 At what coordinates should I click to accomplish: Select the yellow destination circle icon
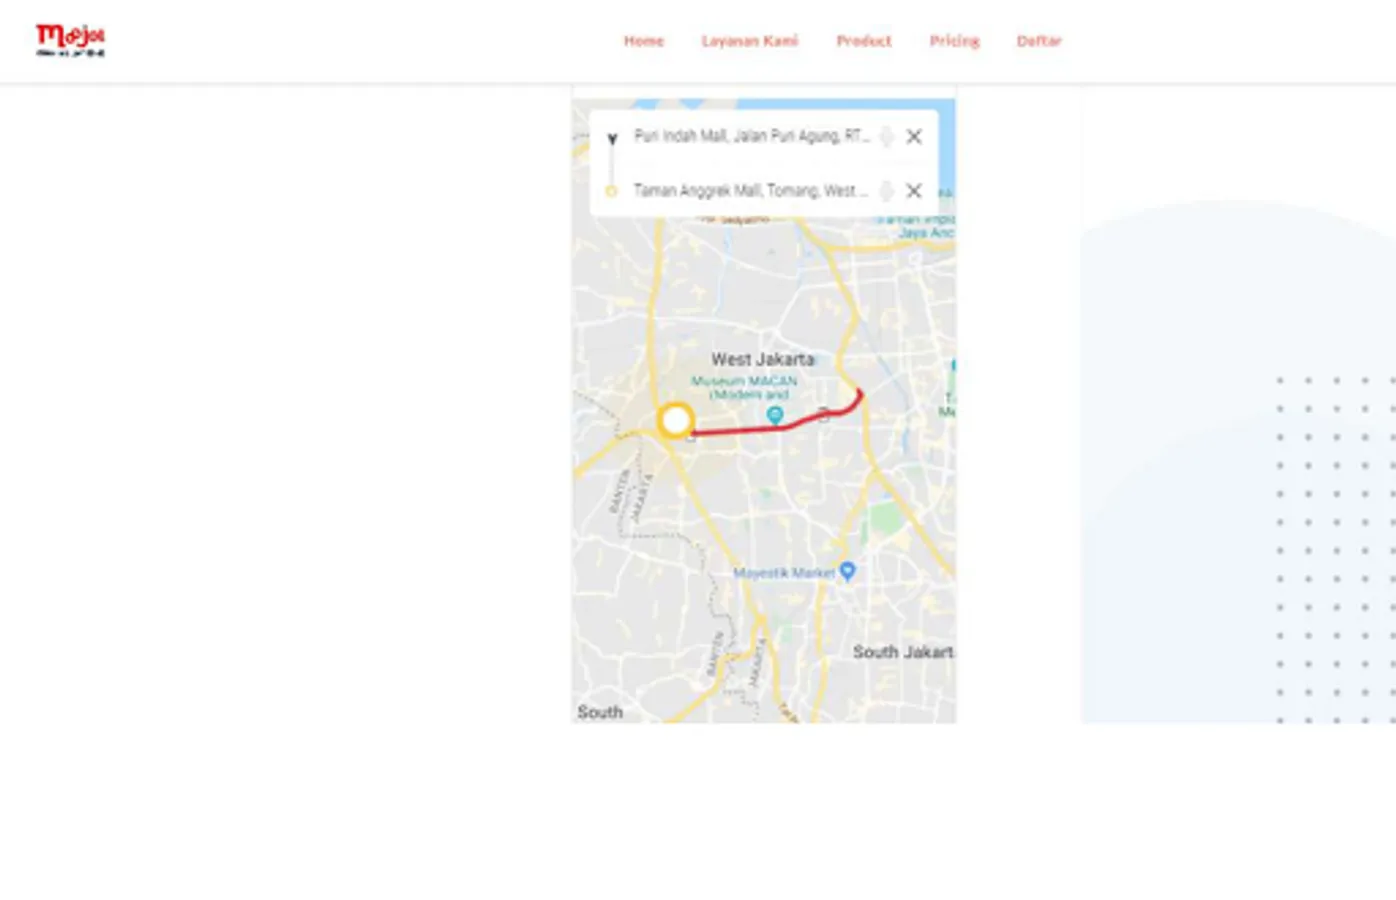(611, 191)
